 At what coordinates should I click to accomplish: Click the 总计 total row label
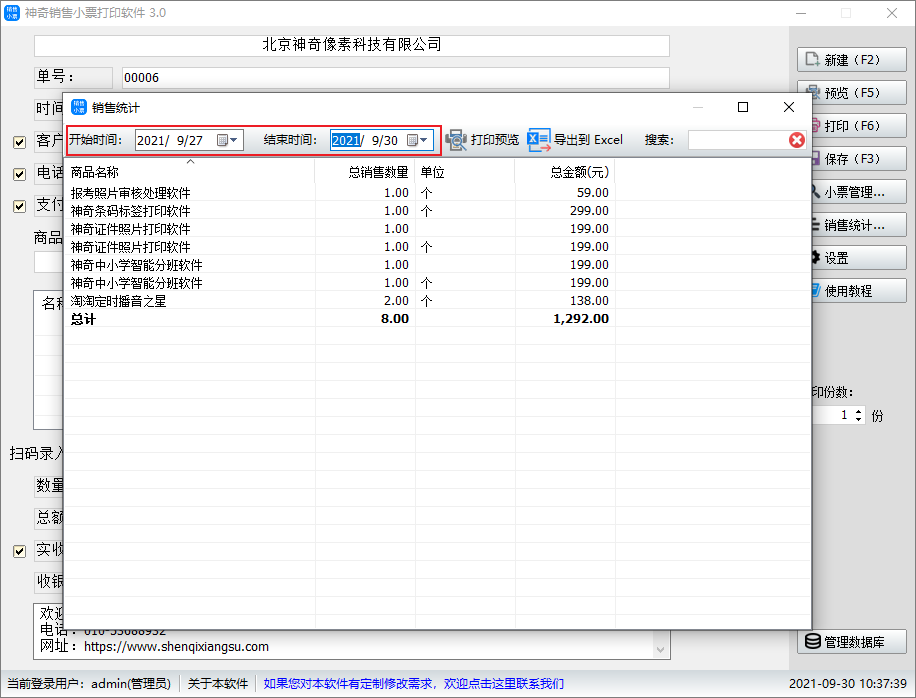tap(83, 319)
